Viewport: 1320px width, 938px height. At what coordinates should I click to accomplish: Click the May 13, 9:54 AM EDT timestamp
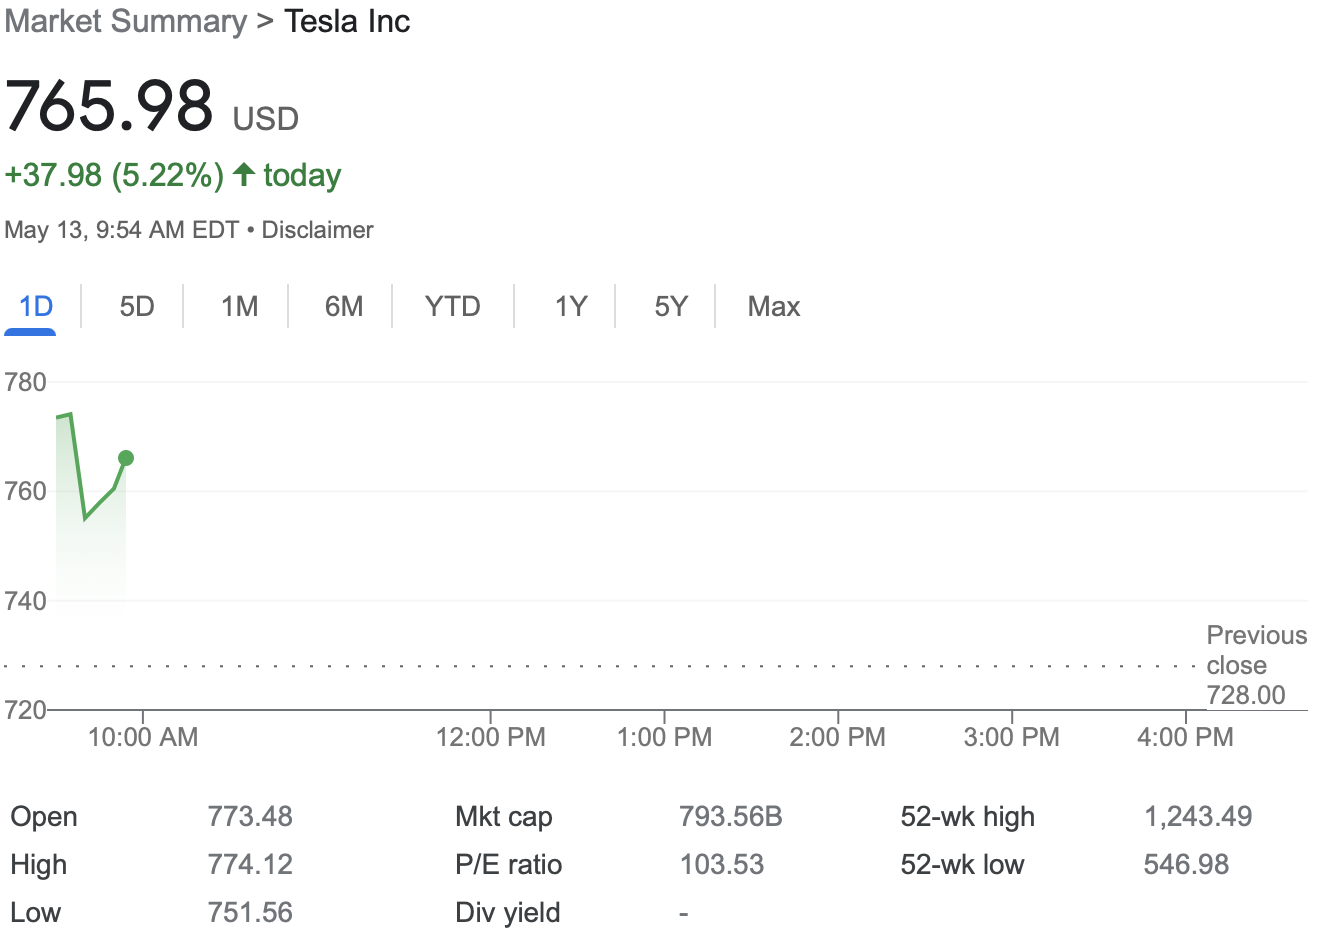[x=122, y=230]
